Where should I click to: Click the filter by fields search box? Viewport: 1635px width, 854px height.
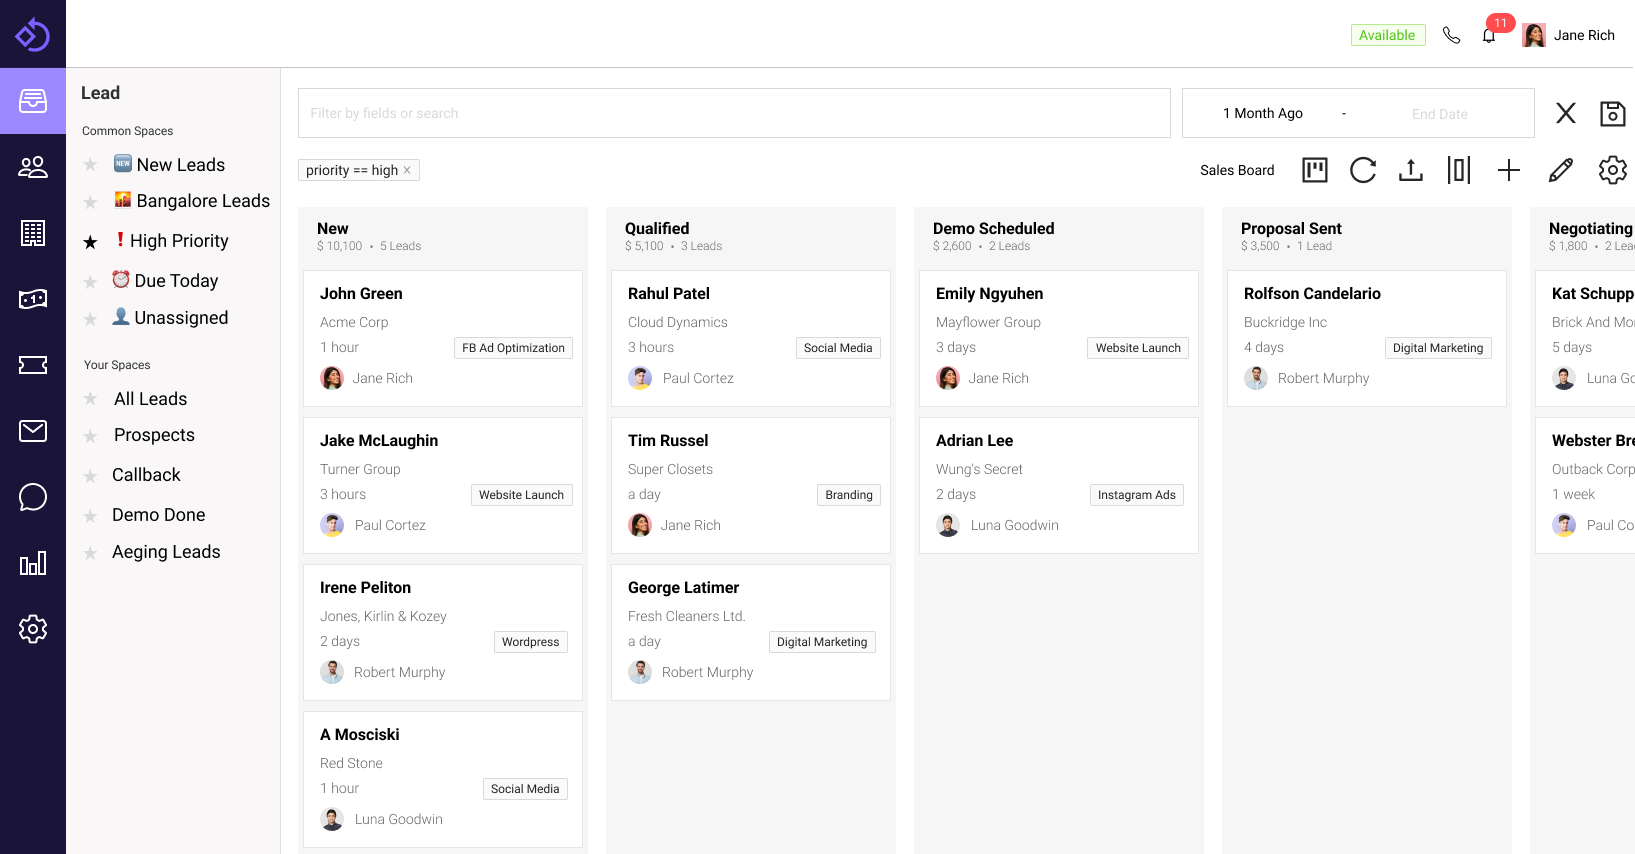733,114
